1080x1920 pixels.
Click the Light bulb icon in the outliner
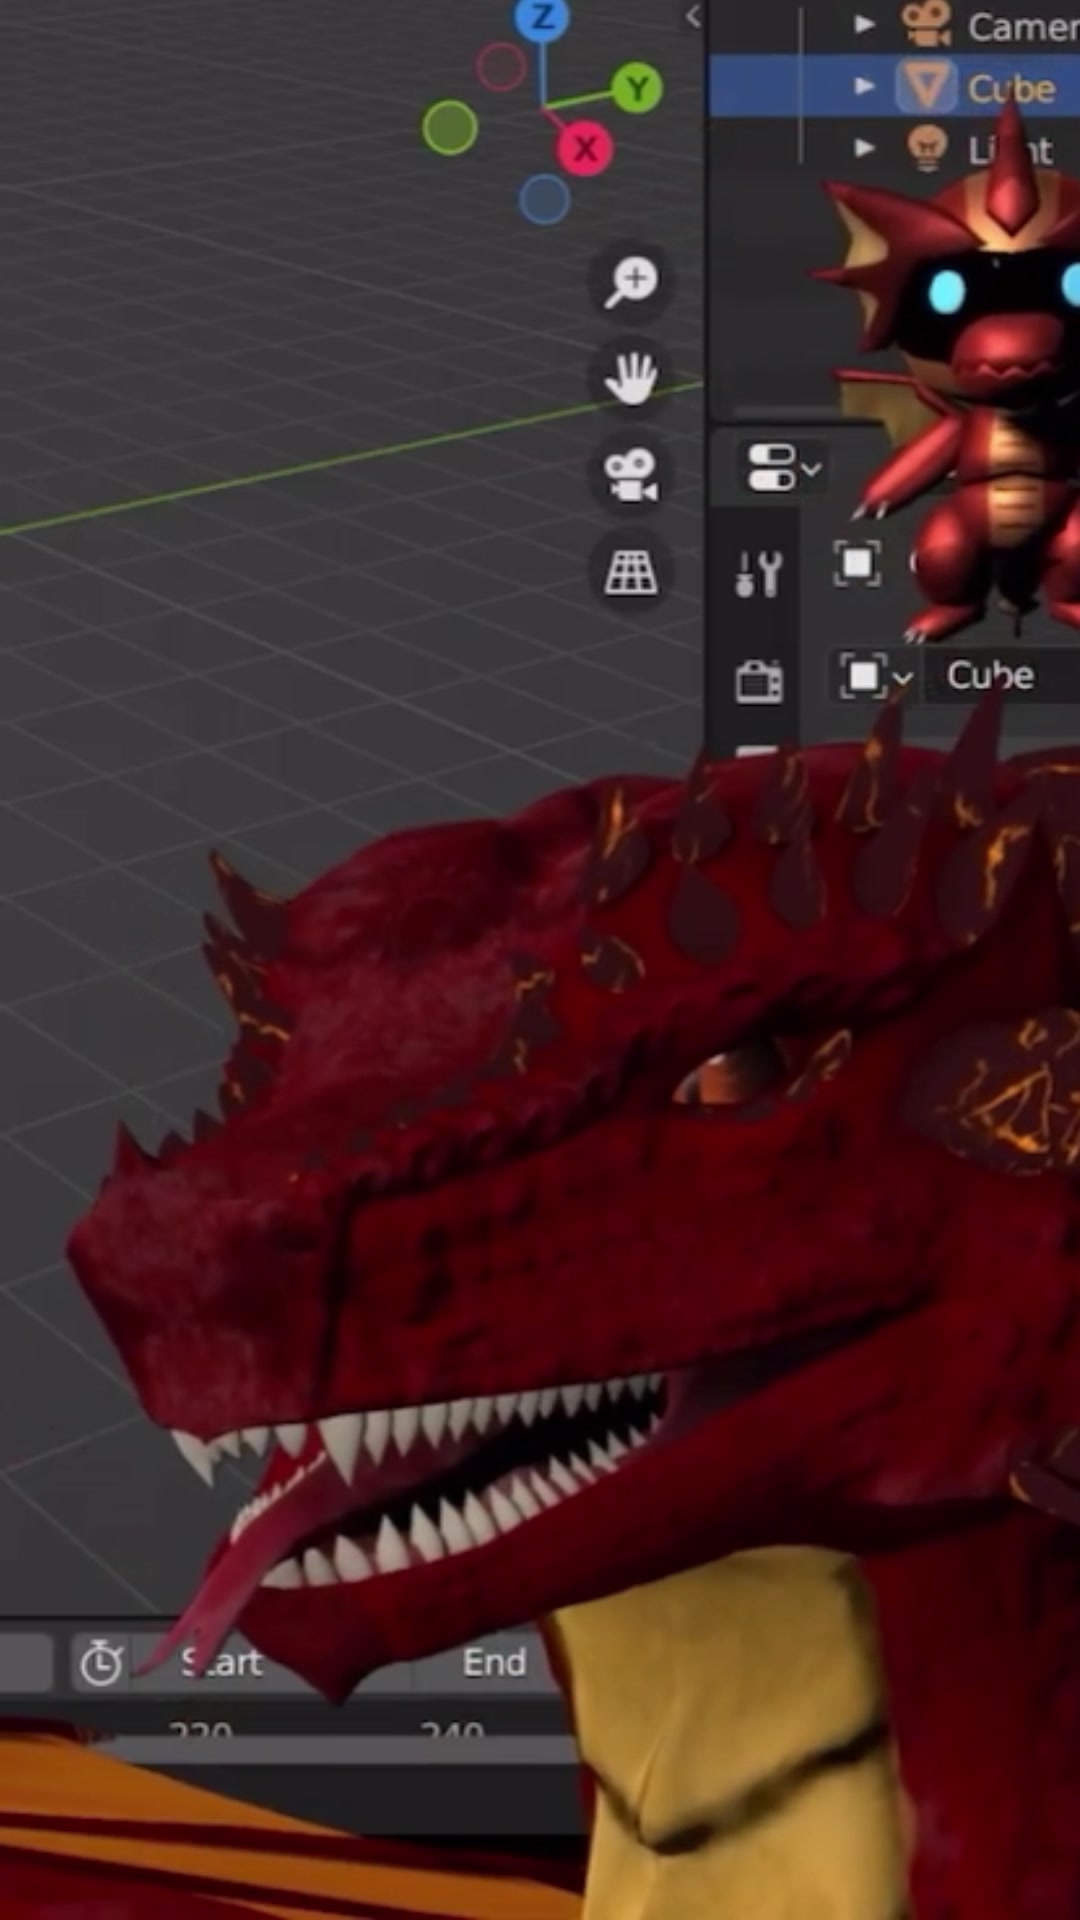coord(927,147)
